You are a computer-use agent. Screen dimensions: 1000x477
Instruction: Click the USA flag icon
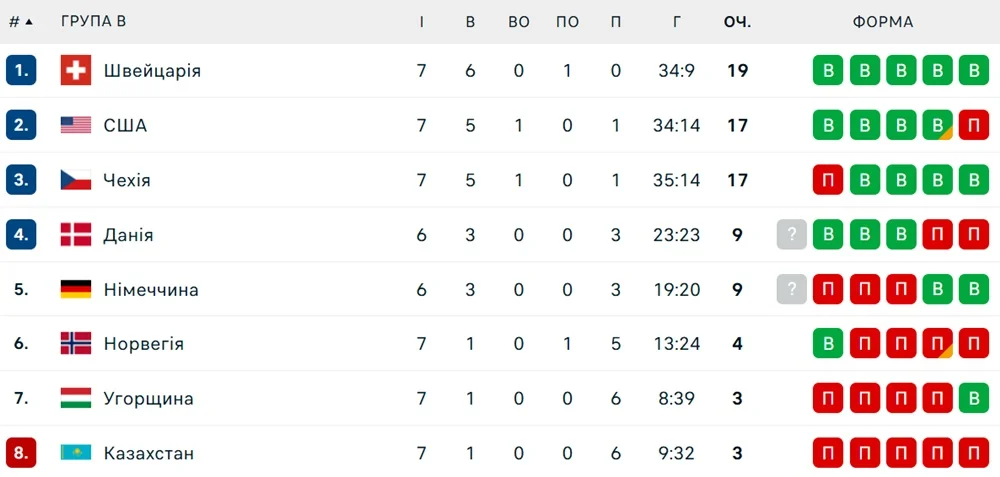click(x=76, y=125)
